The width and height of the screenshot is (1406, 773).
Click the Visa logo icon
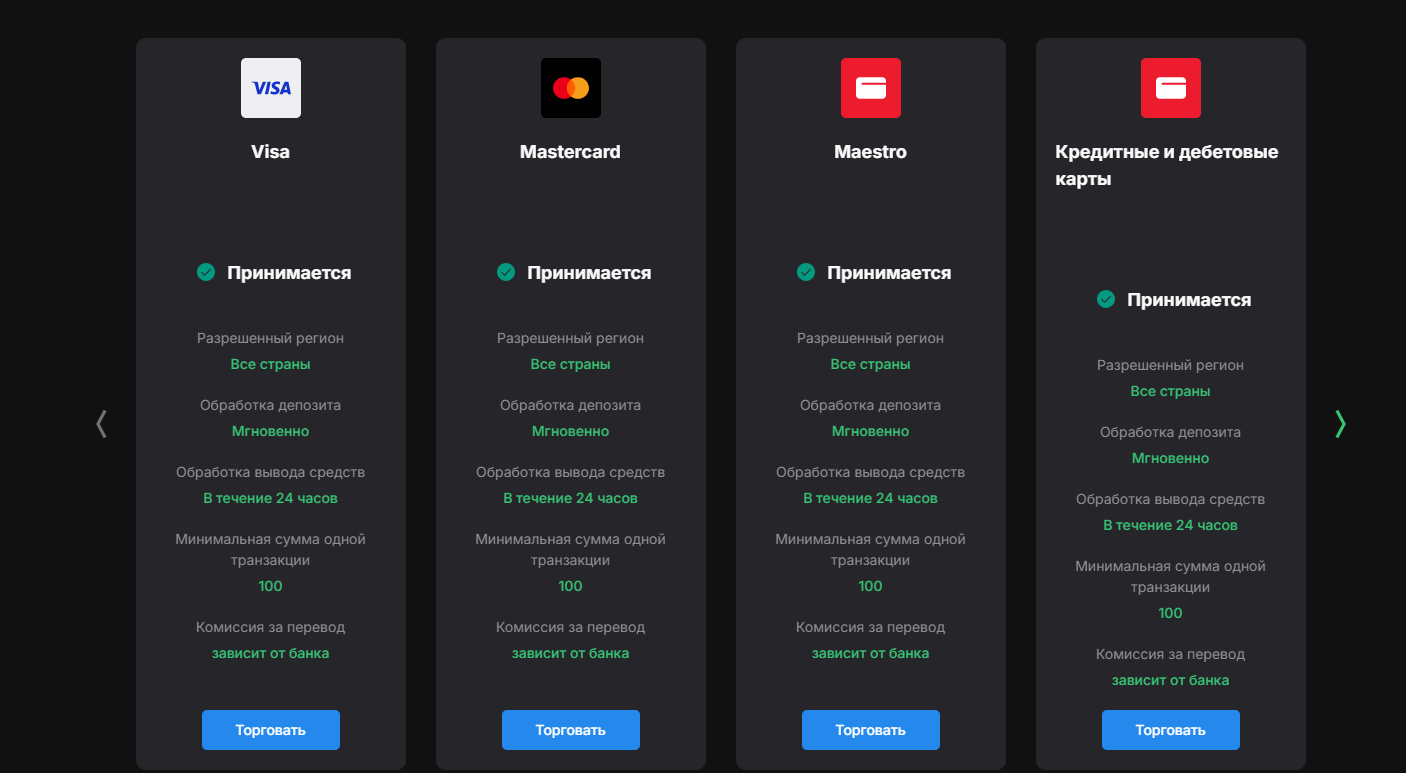[271, 88]
